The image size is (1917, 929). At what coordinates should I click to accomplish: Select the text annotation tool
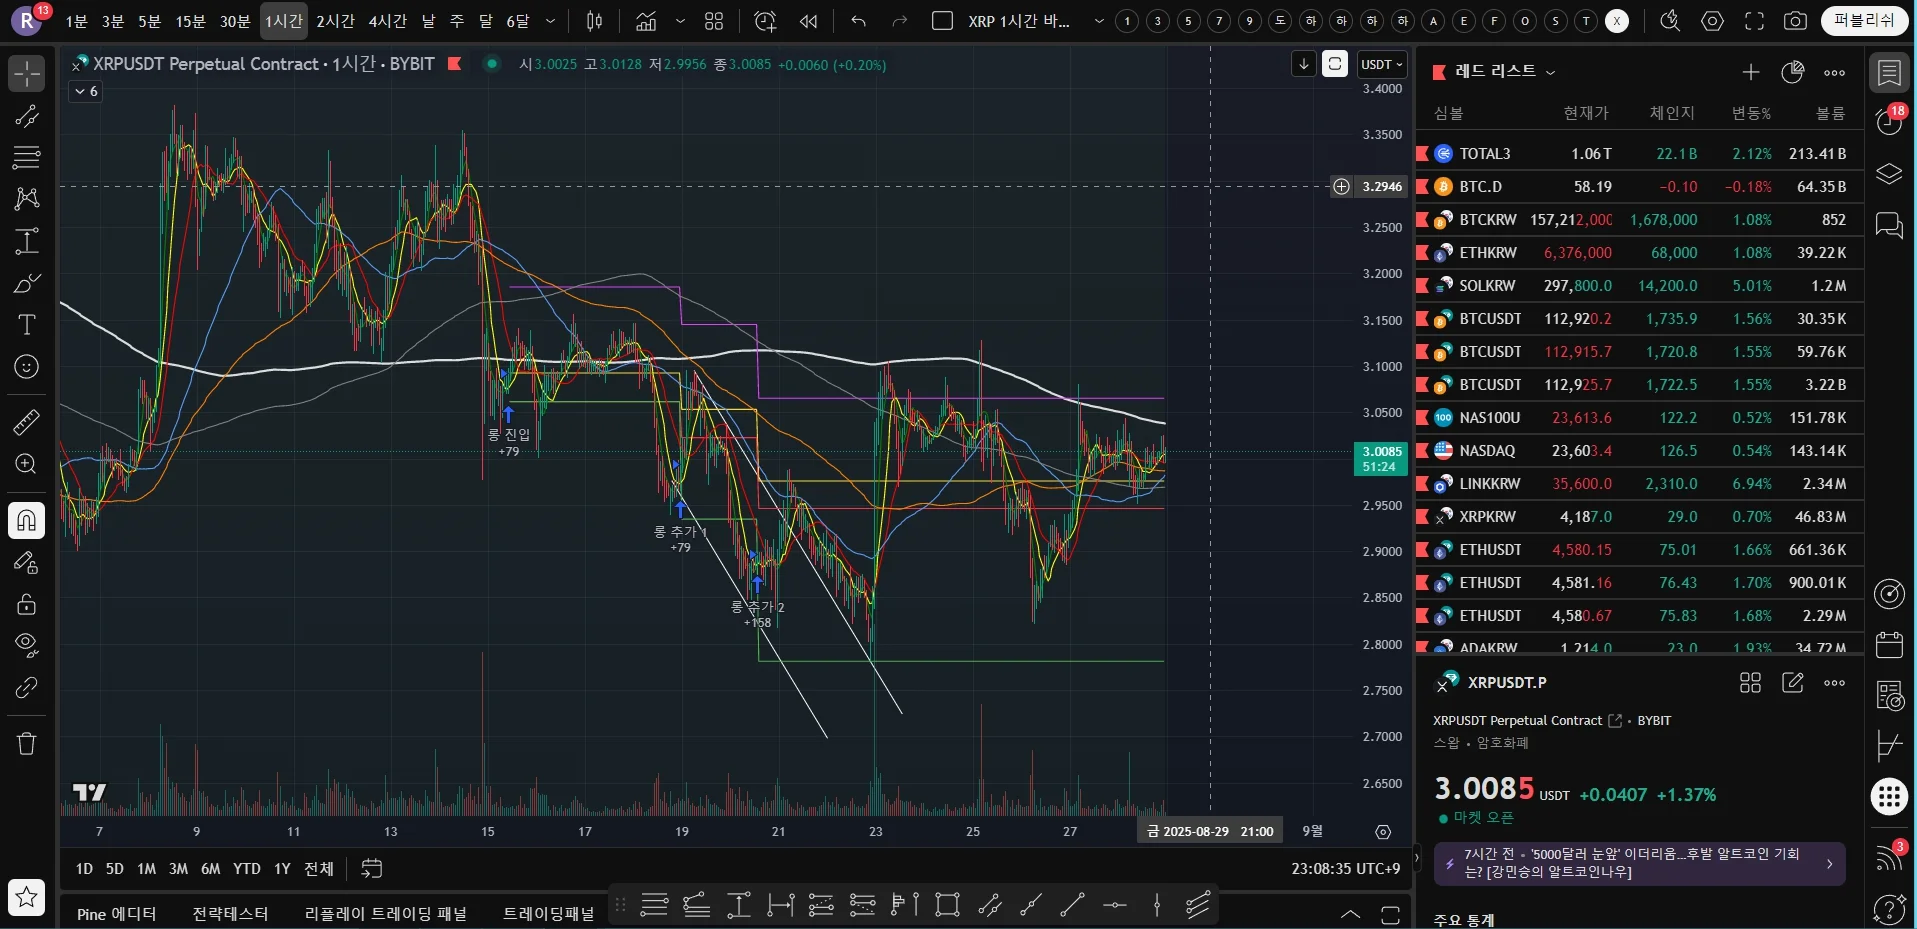click(x=27, y=325)
